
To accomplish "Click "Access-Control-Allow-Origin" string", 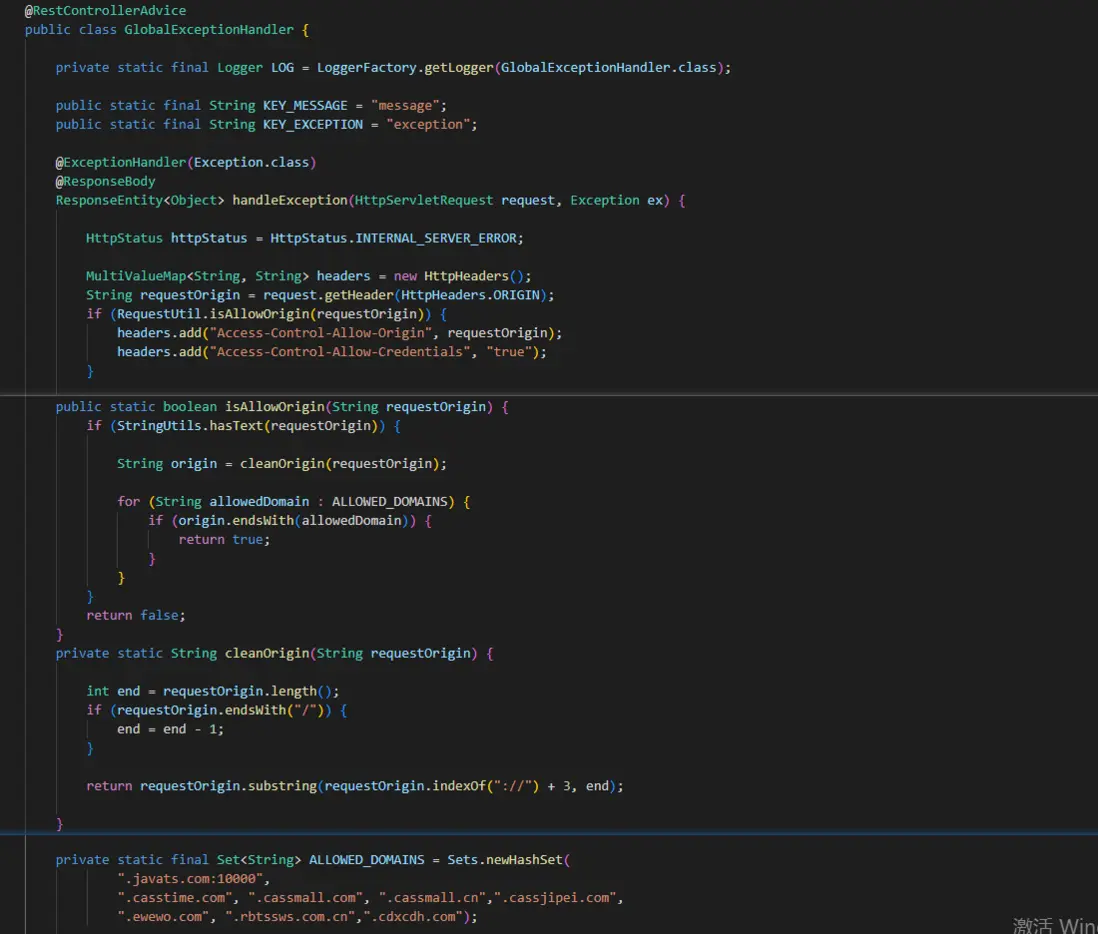I will (321, 332).
